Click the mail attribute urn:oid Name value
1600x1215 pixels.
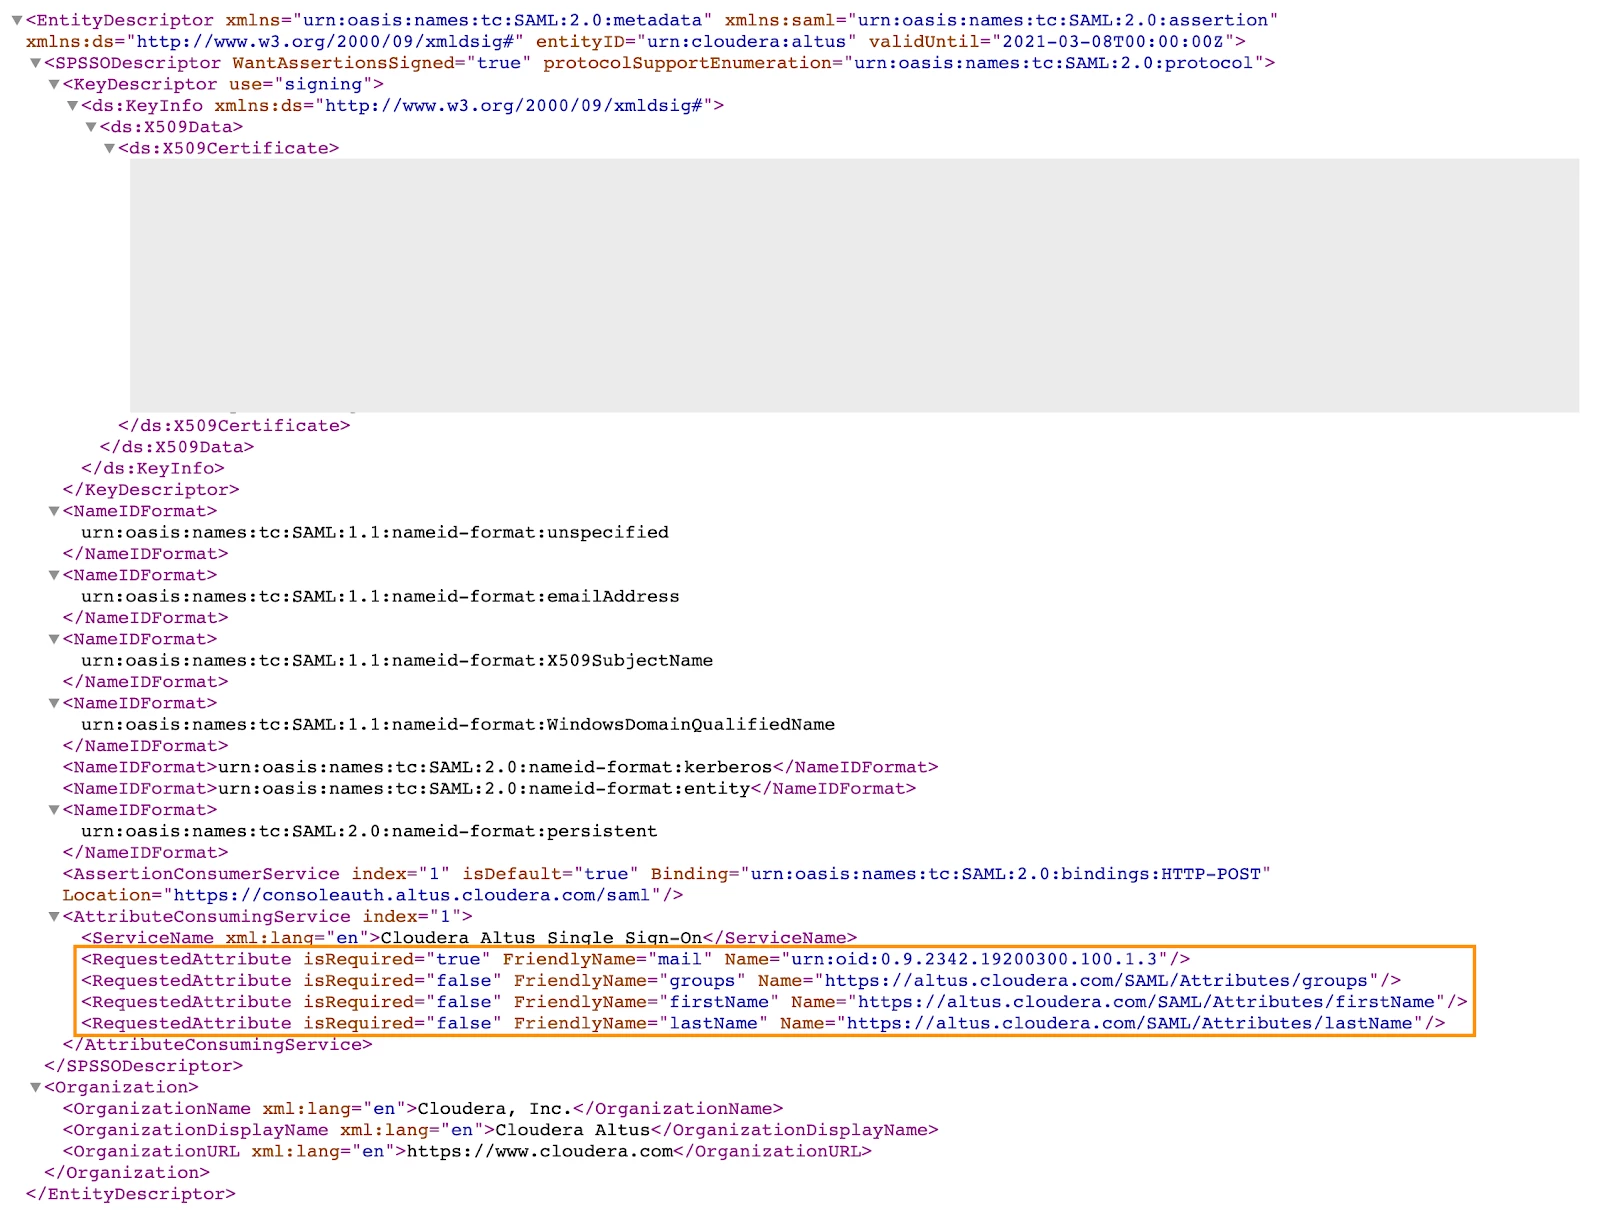tap(975, 959)
